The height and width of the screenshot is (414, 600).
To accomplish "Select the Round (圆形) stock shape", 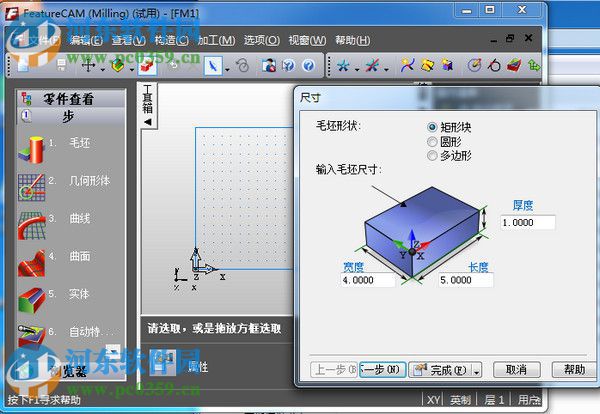I will (x=432, y=142).
